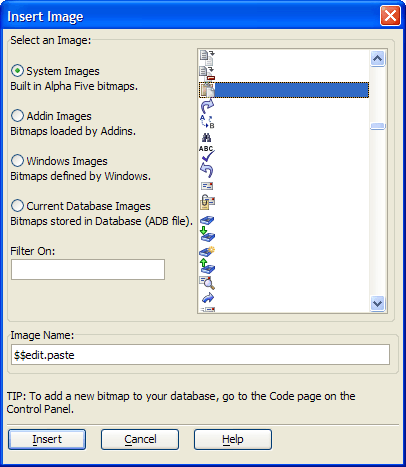Screen dimensions: 406x467
Task: Click the image list scroll up arrow
Action: [378, 58]
